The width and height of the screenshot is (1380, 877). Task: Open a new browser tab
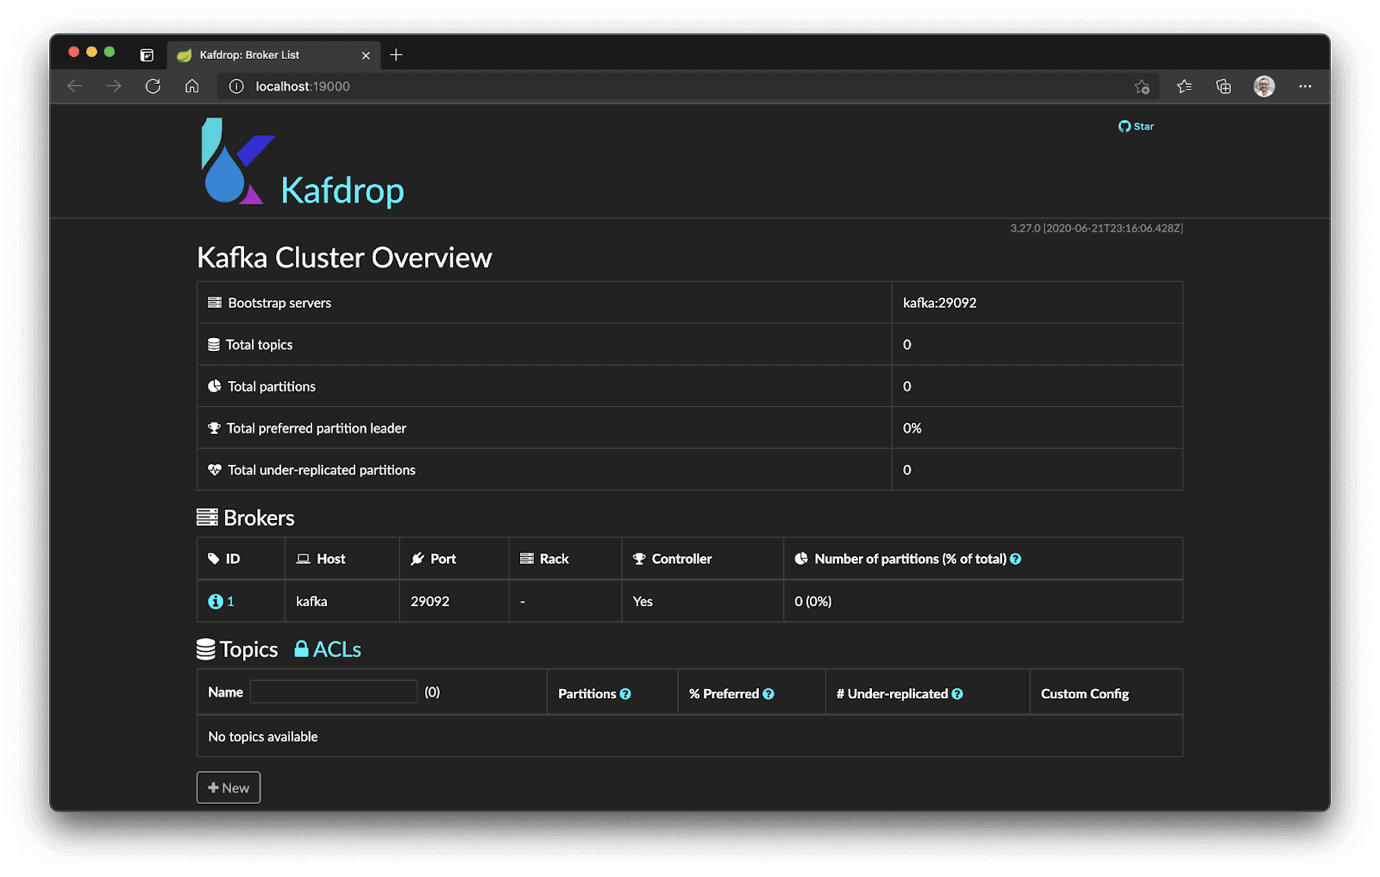click(396, 55)
